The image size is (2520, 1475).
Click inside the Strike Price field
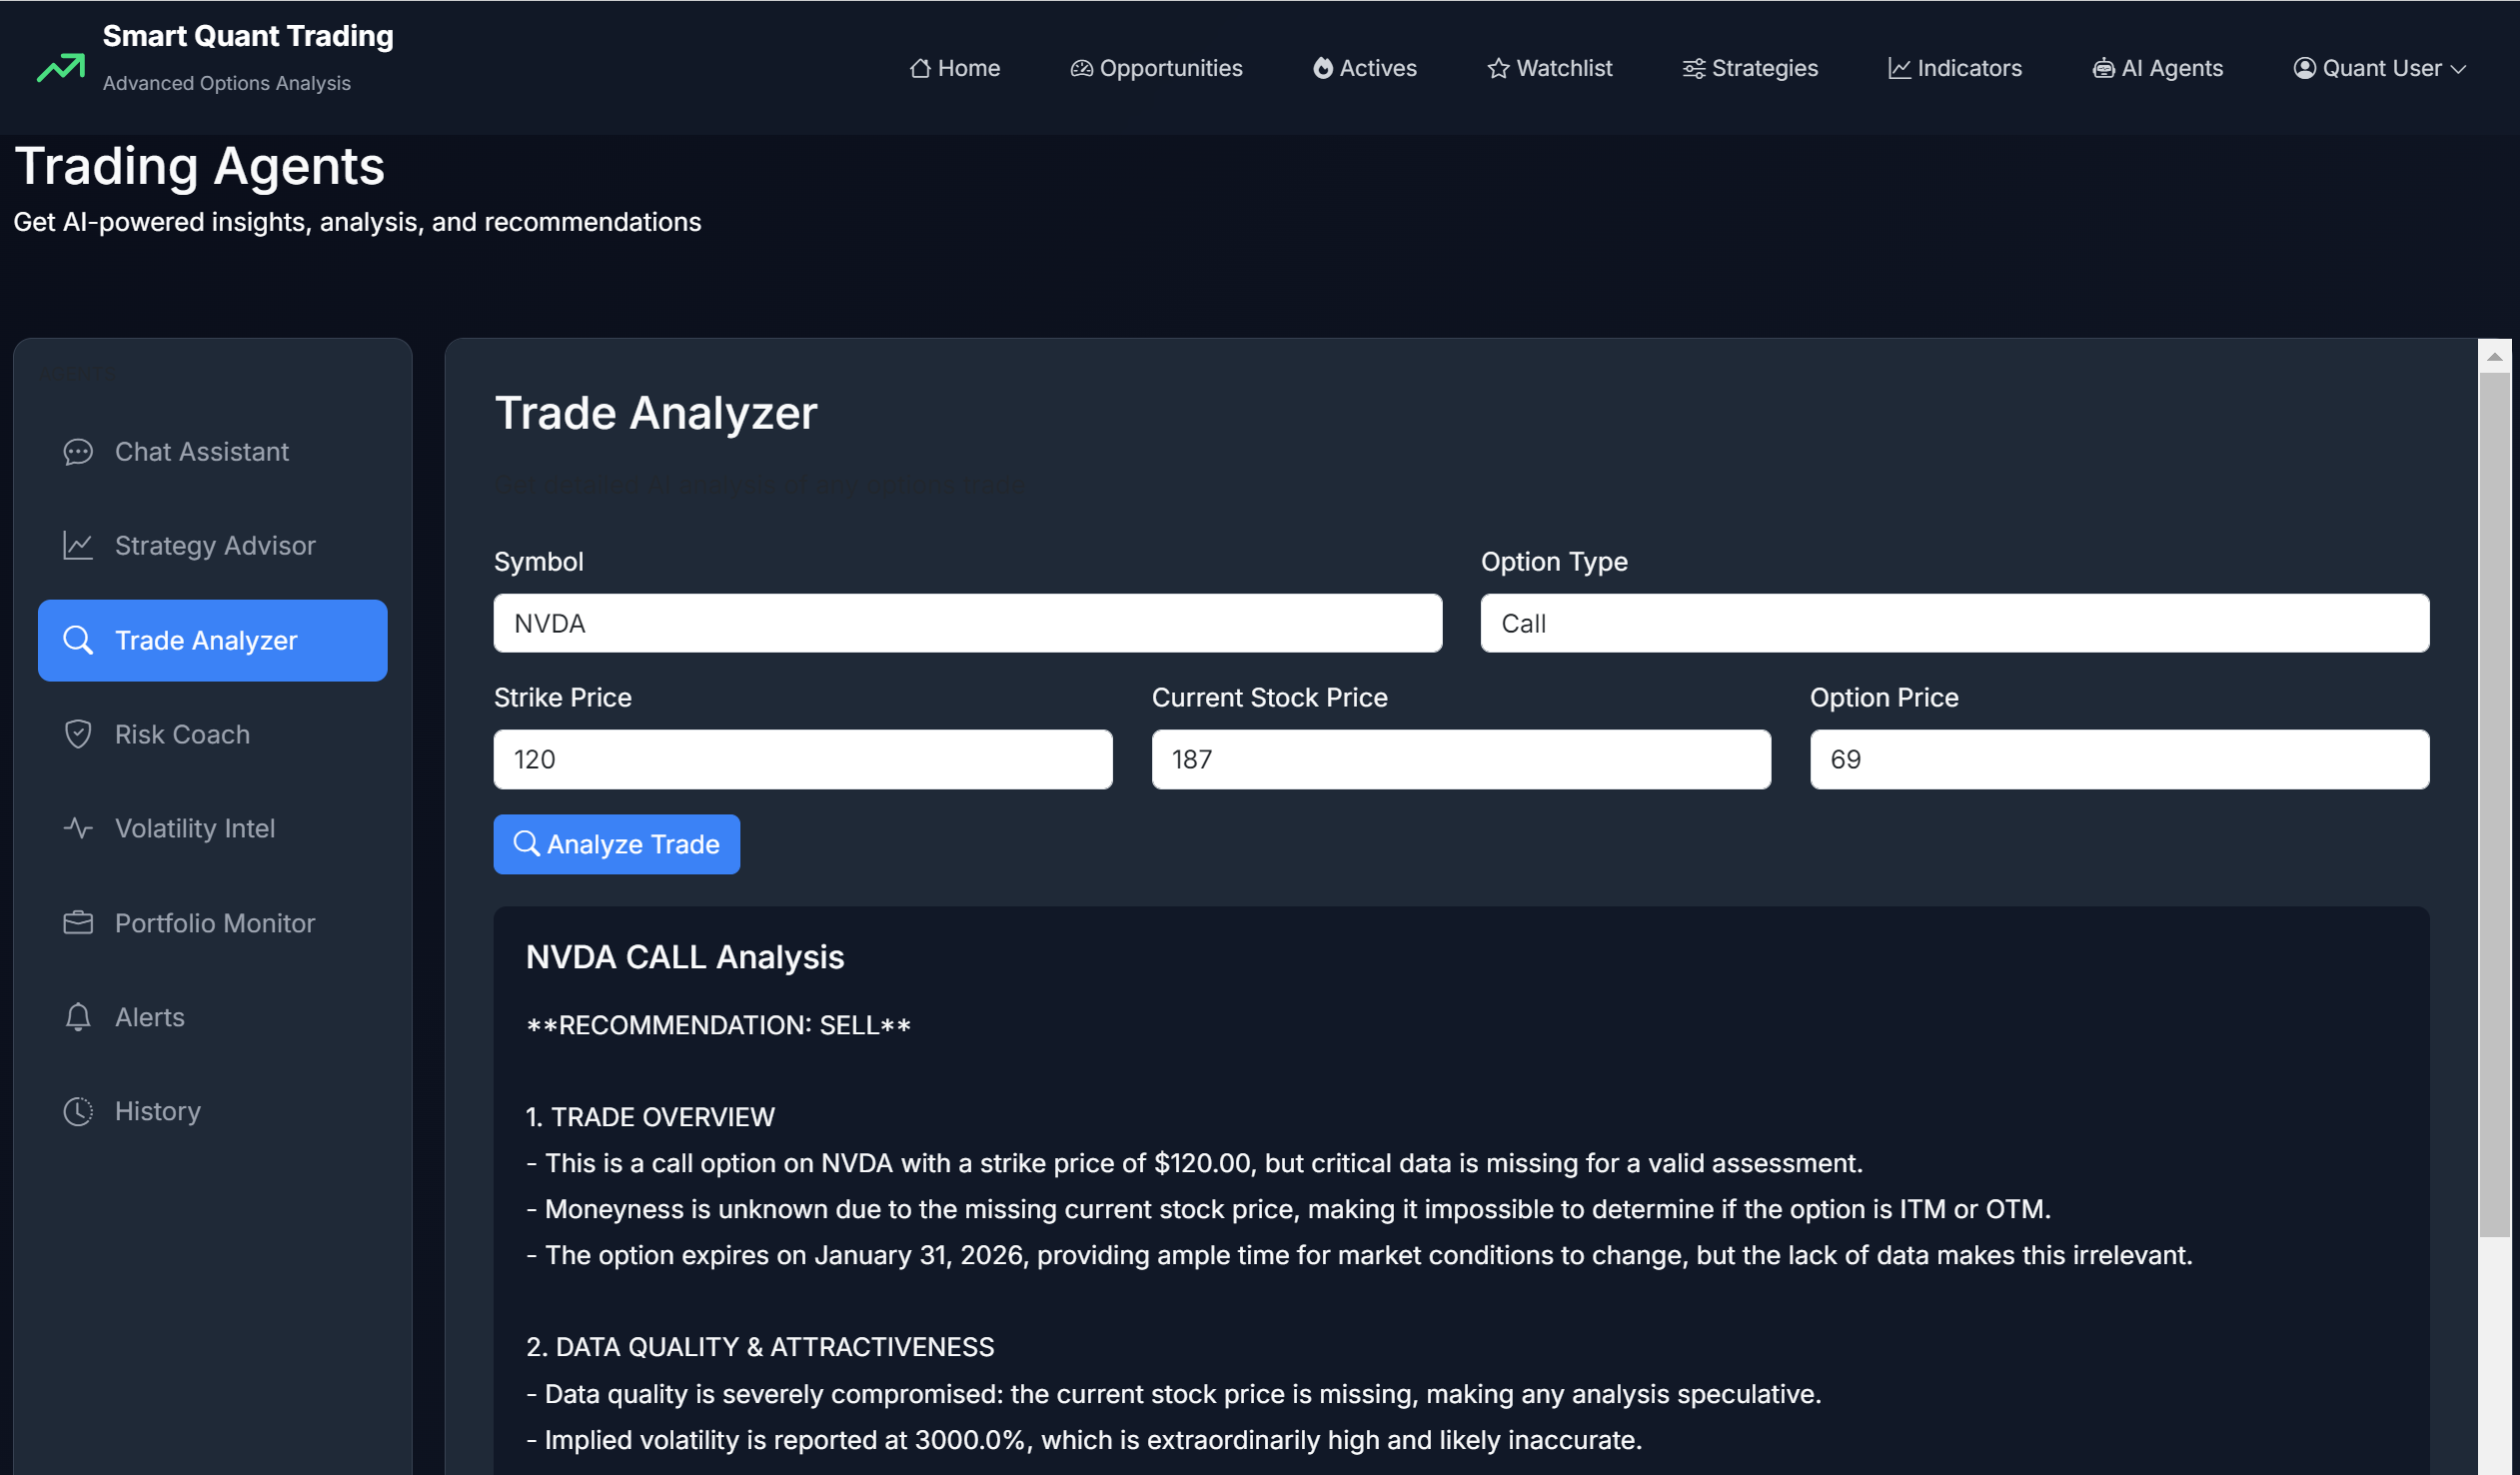[802, 759]
